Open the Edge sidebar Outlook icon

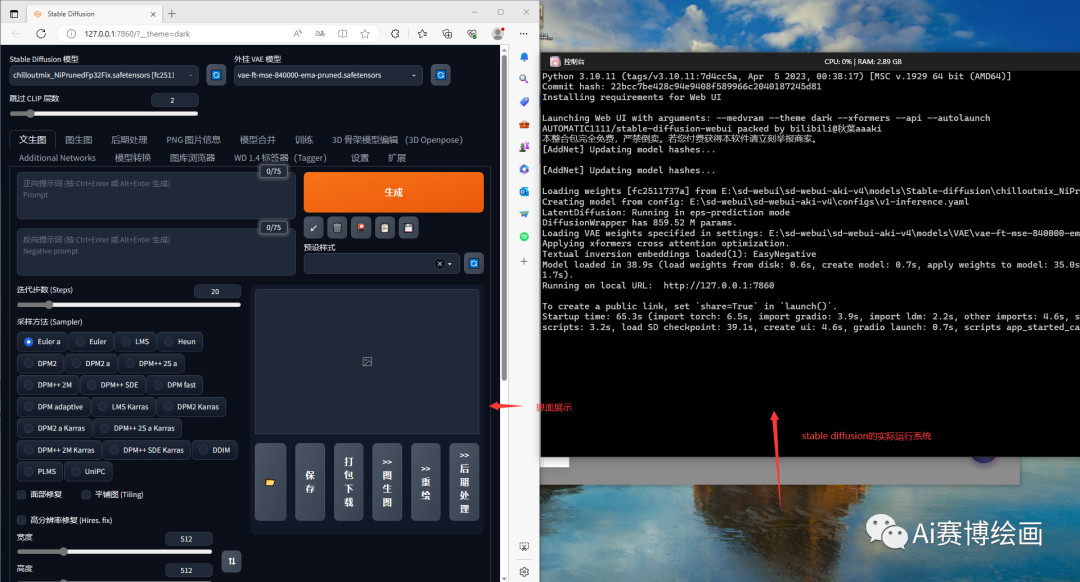524,191
